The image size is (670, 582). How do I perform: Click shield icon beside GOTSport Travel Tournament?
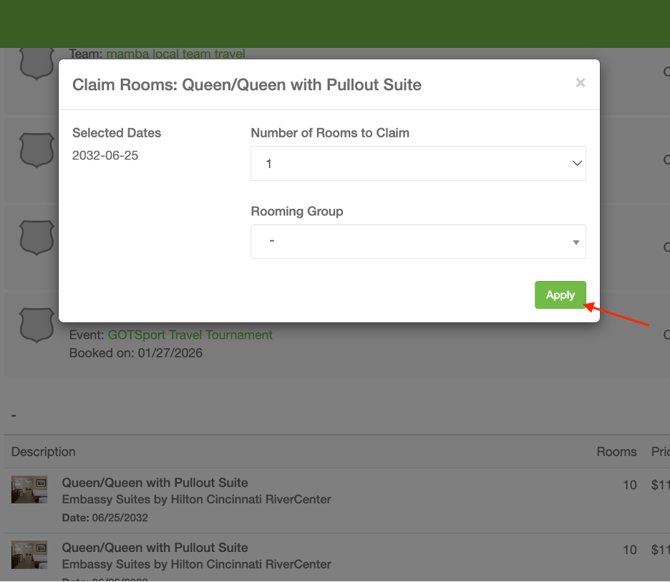tap(37, 325)
